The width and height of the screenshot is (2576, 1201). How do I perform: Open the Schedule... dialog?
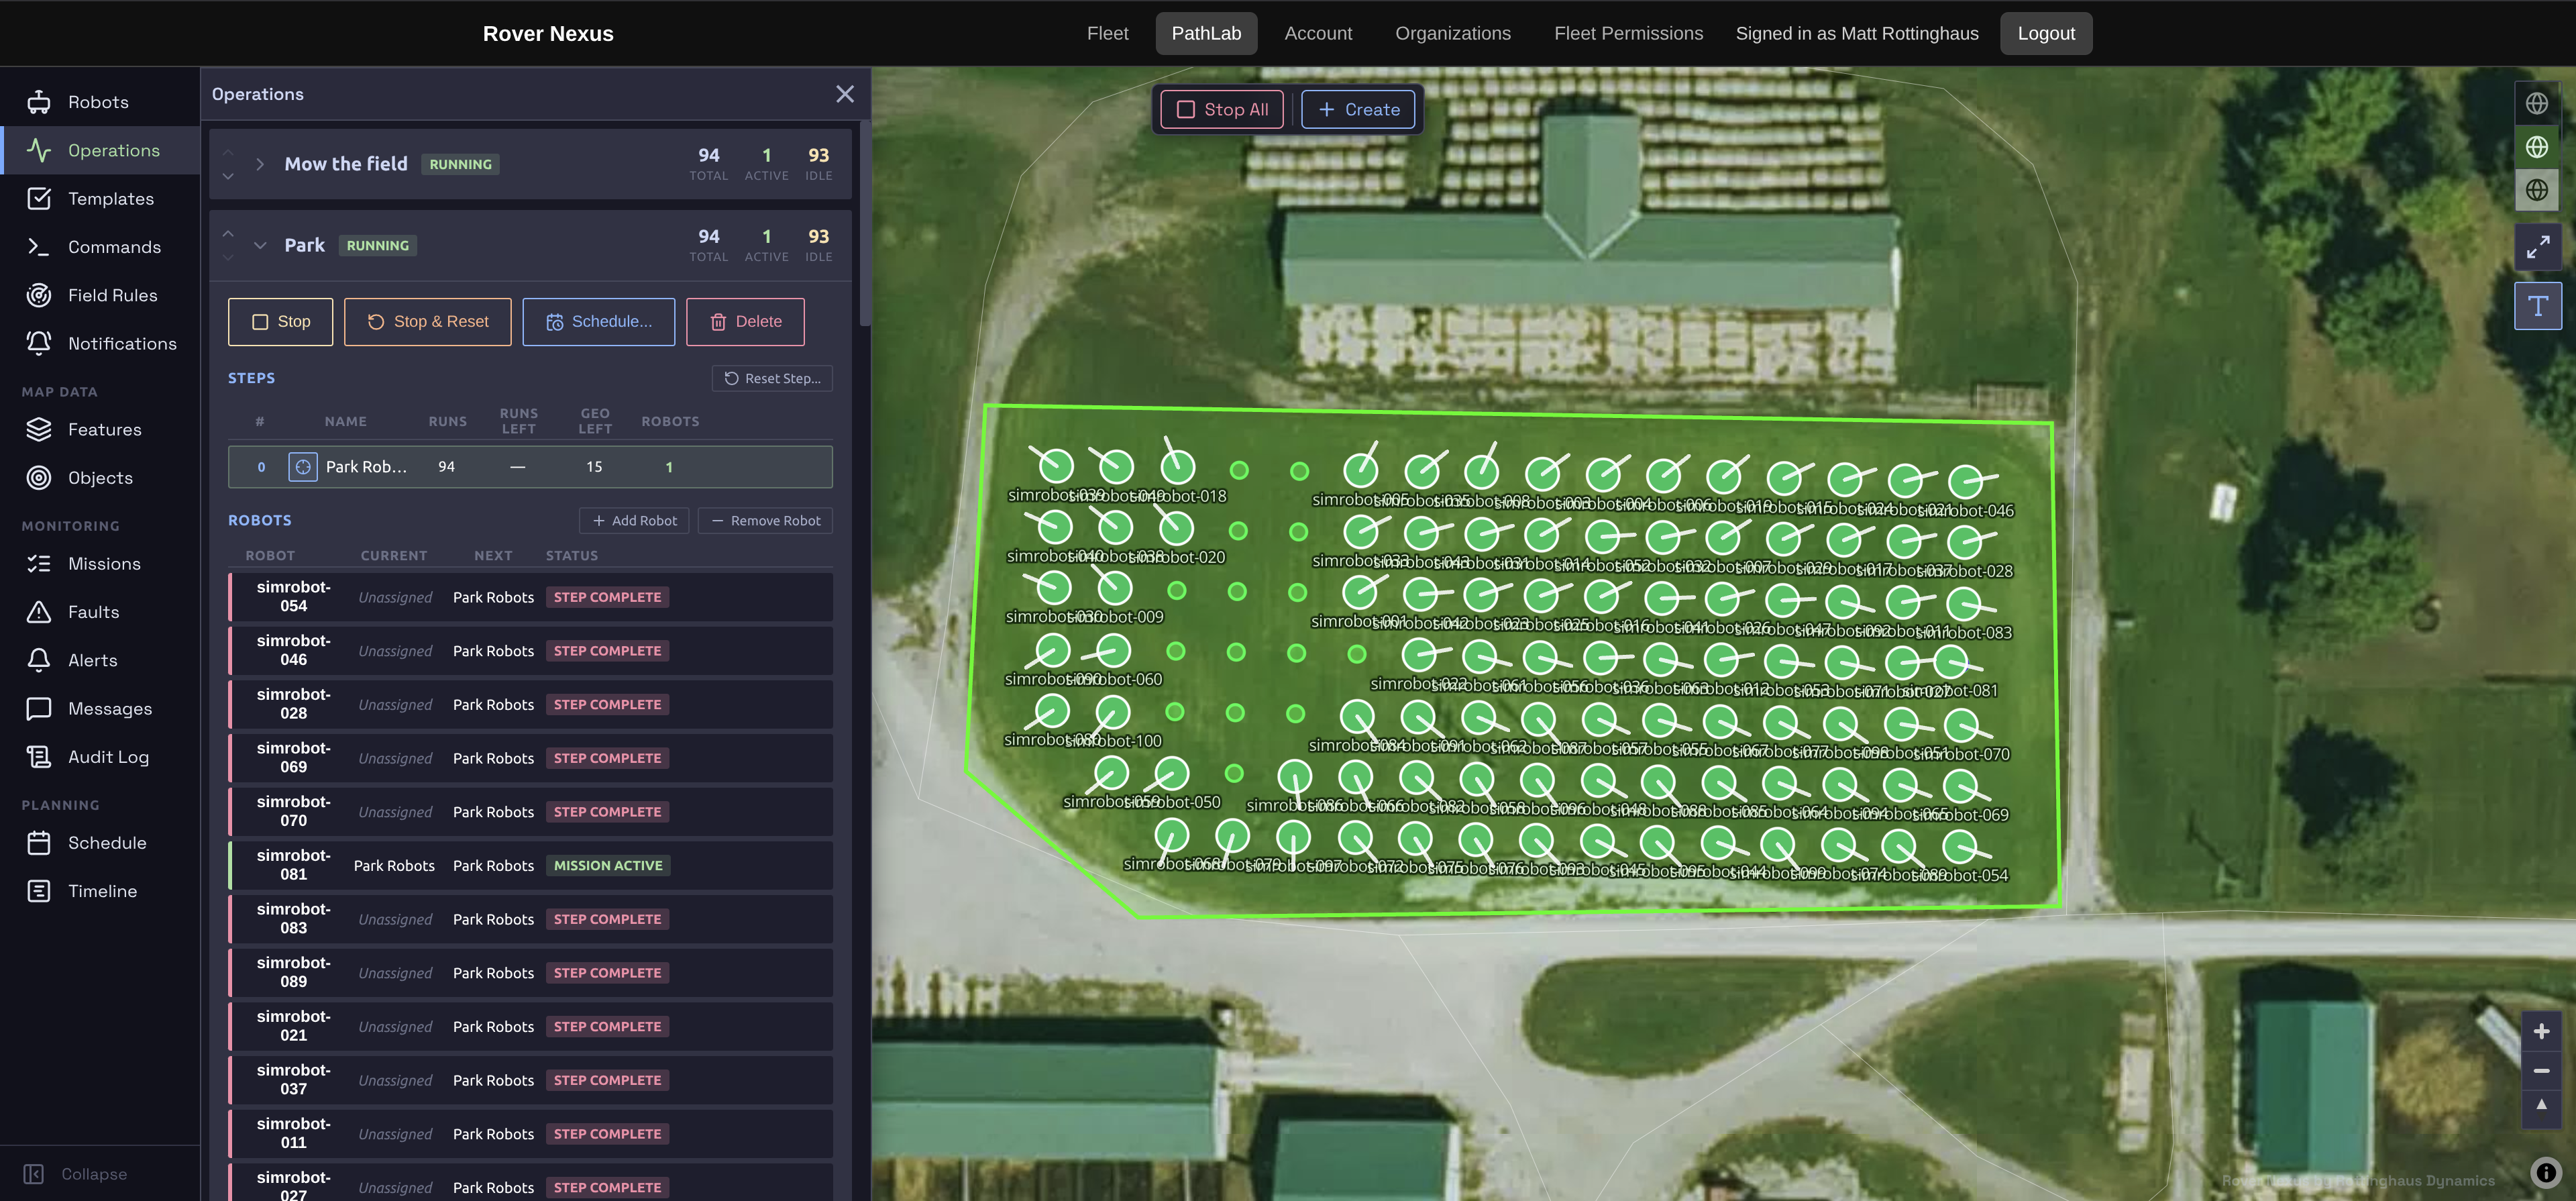598,322
